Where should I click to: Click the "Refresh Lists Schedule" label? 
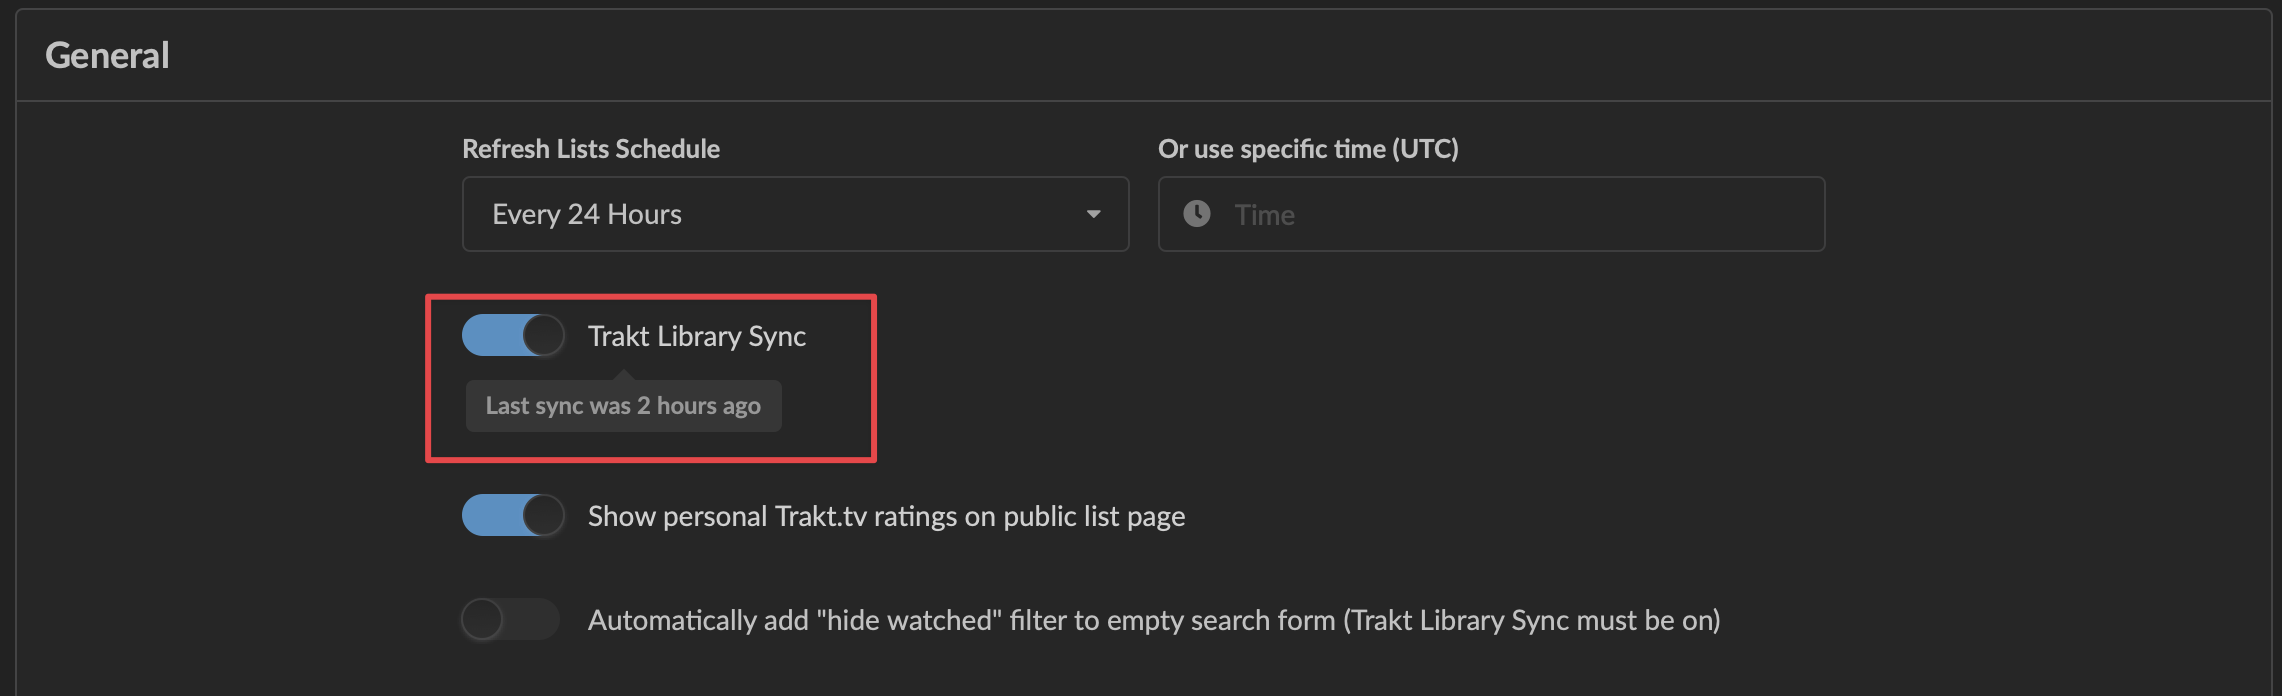(590, 148)
